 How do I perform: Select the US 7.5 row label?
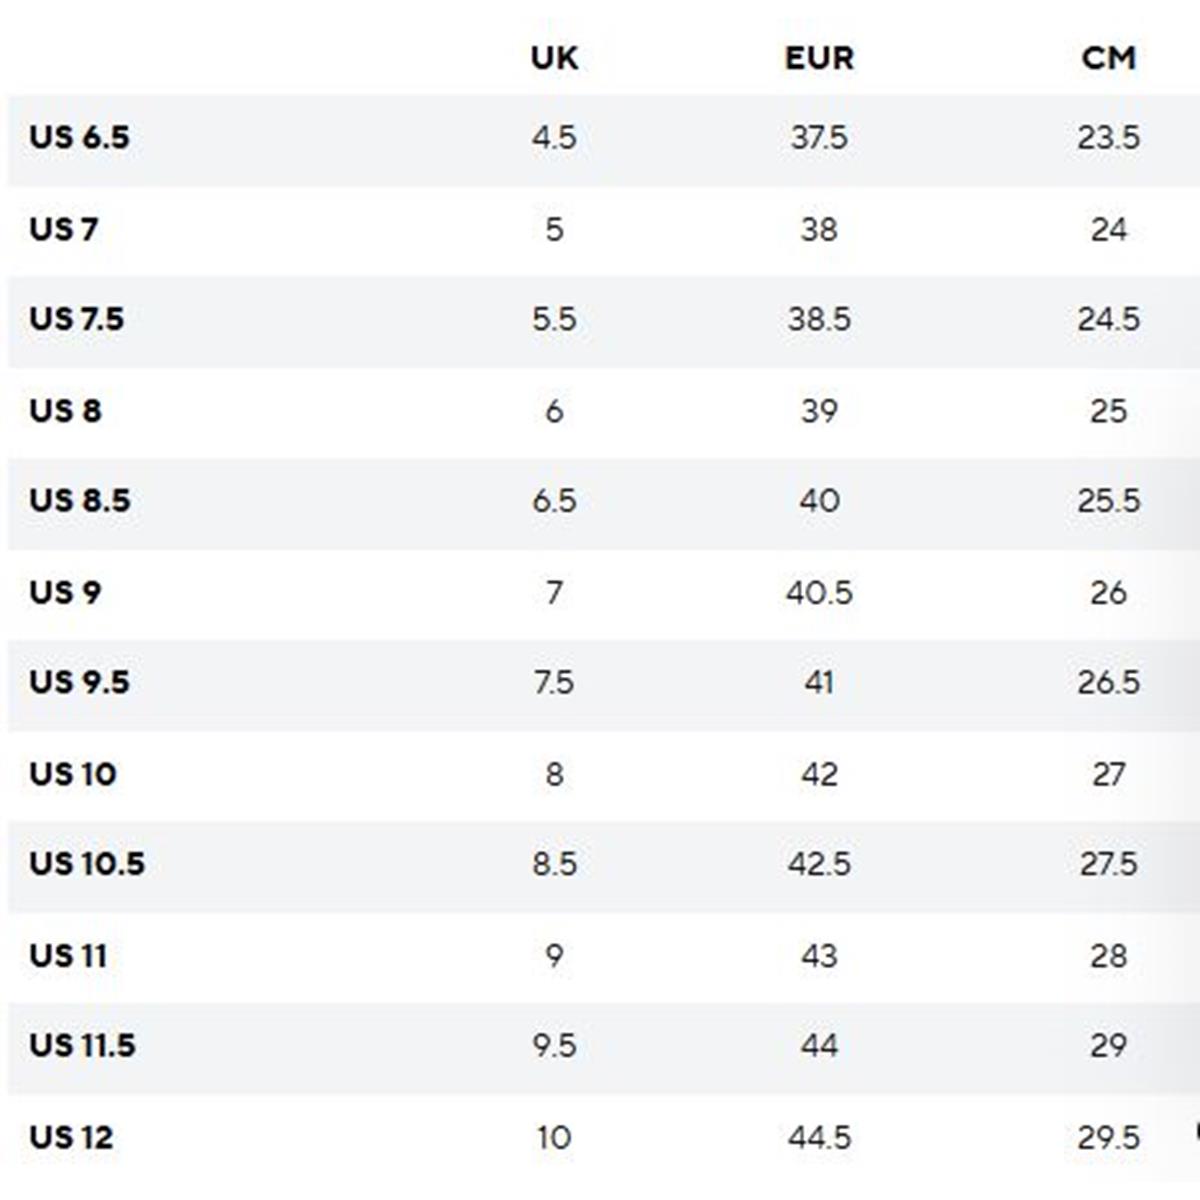[76, 319]
